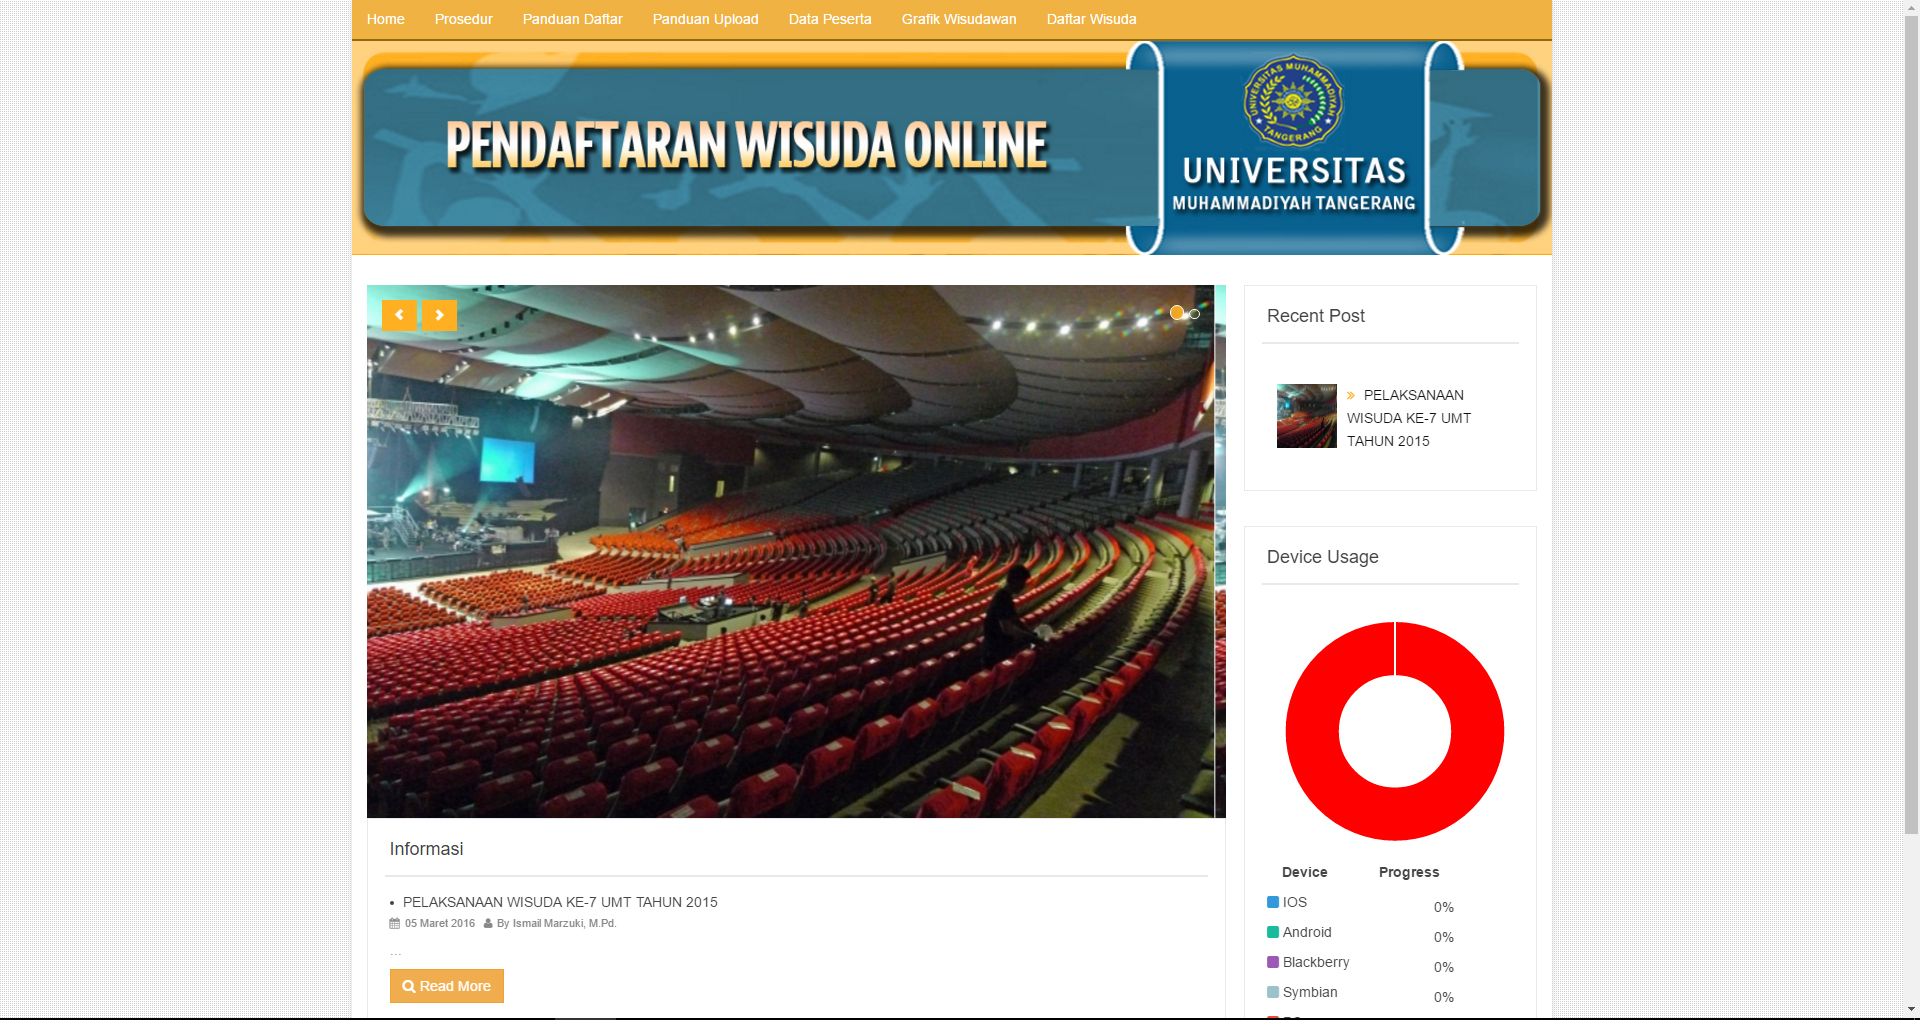Click the Pendaftaran Wisuda Online banner title
Image resolution: width=1920 pixels, height=1020 pixels.
[747, 146]
